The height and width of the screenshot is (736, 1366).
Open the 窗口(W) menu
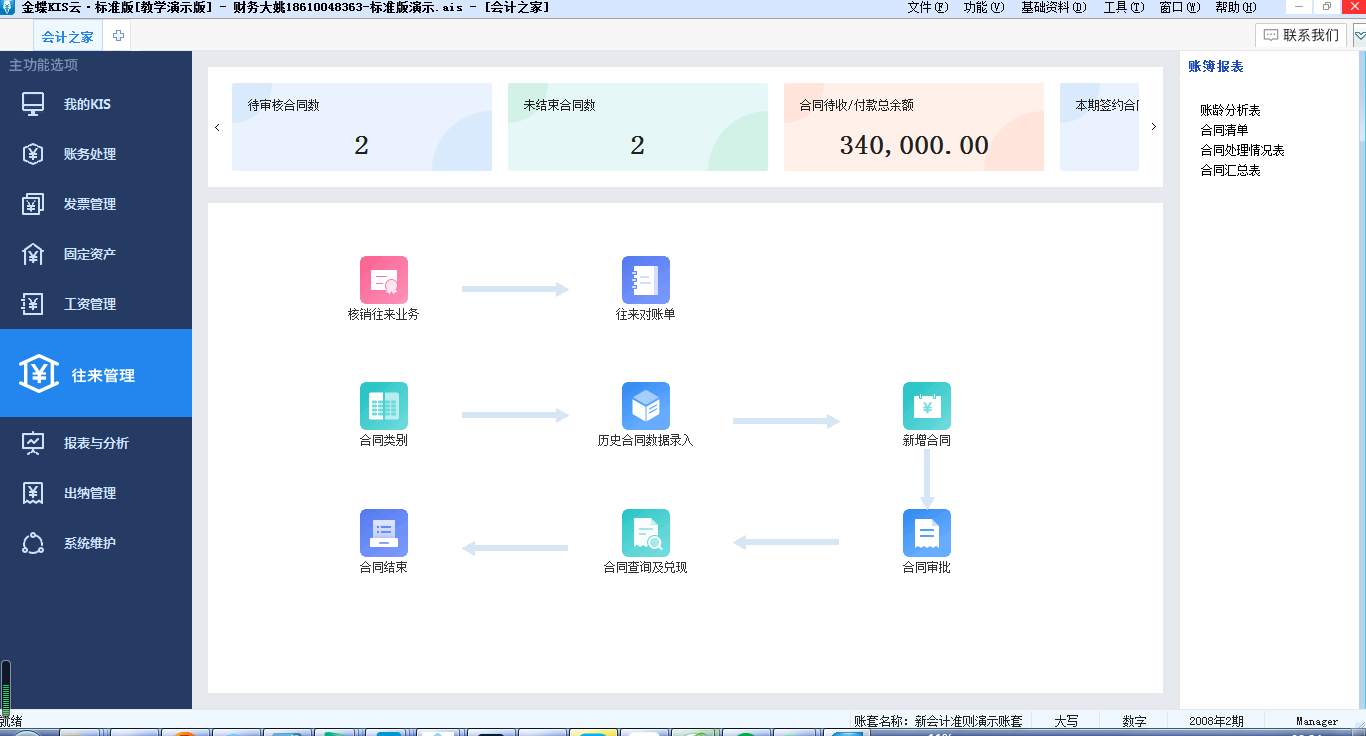click(x=1179, y=7)
